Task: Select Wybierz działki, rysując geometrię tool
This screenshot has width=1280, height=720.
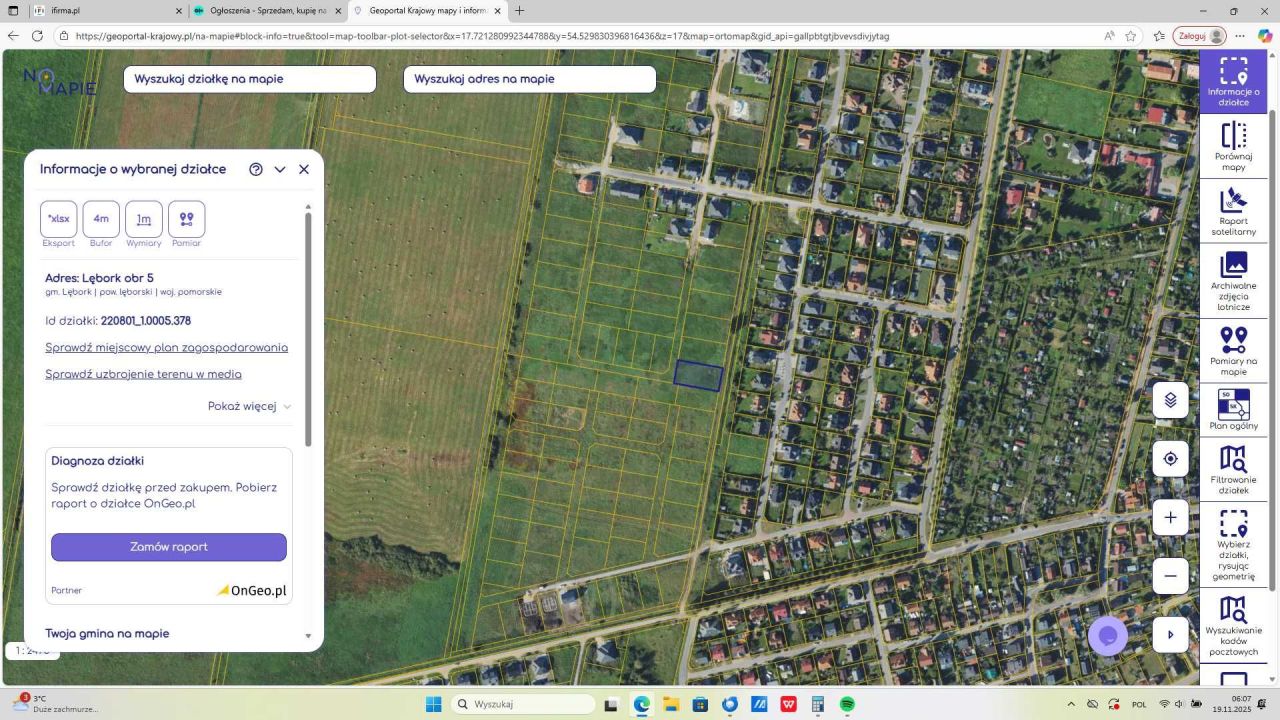Action: [x=1233, y=546]
